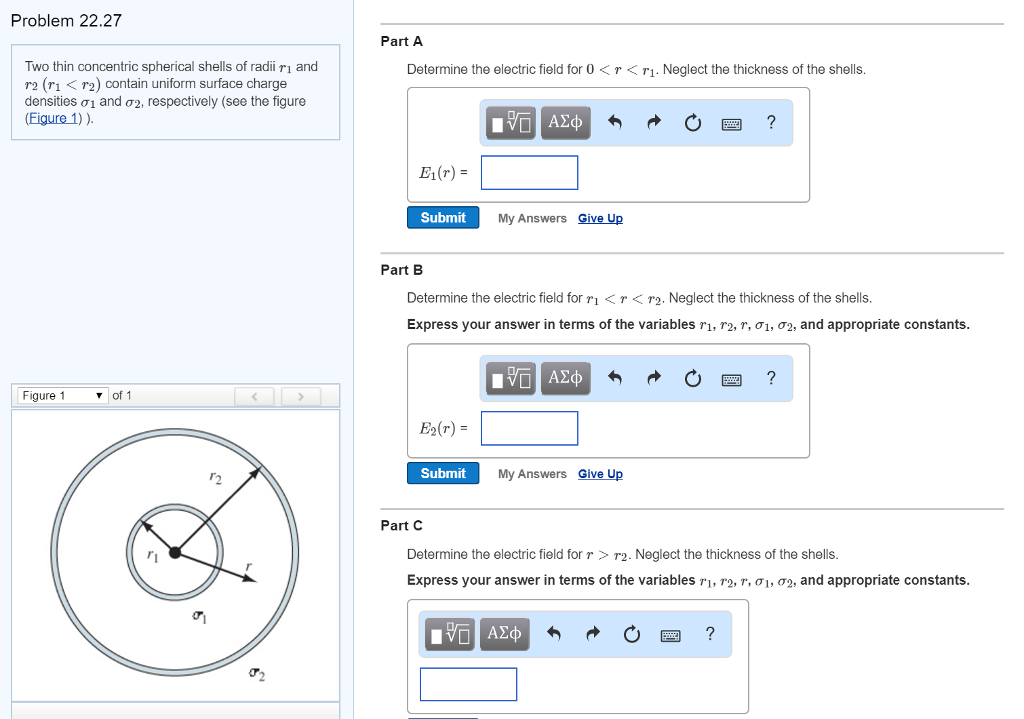1024x719 pixels.
Task: Click the redo arrow in Part A toolbar
Action: pyautogui.click(x=654, y=123)
